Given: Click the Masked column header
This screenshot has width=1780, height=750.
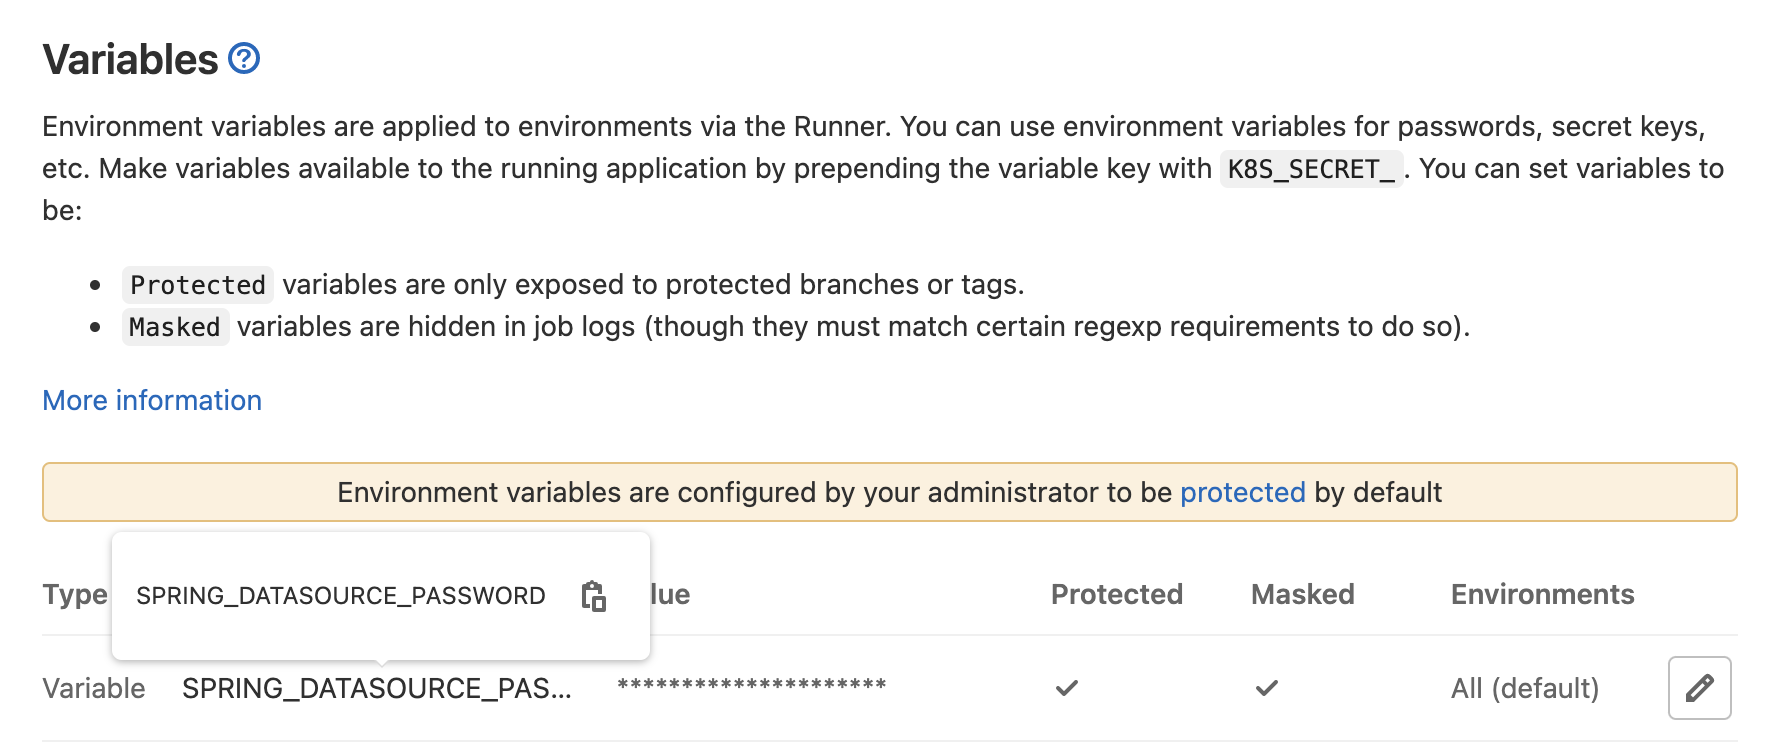Looking at the screenshot, I should click(x=1302, y=594).
